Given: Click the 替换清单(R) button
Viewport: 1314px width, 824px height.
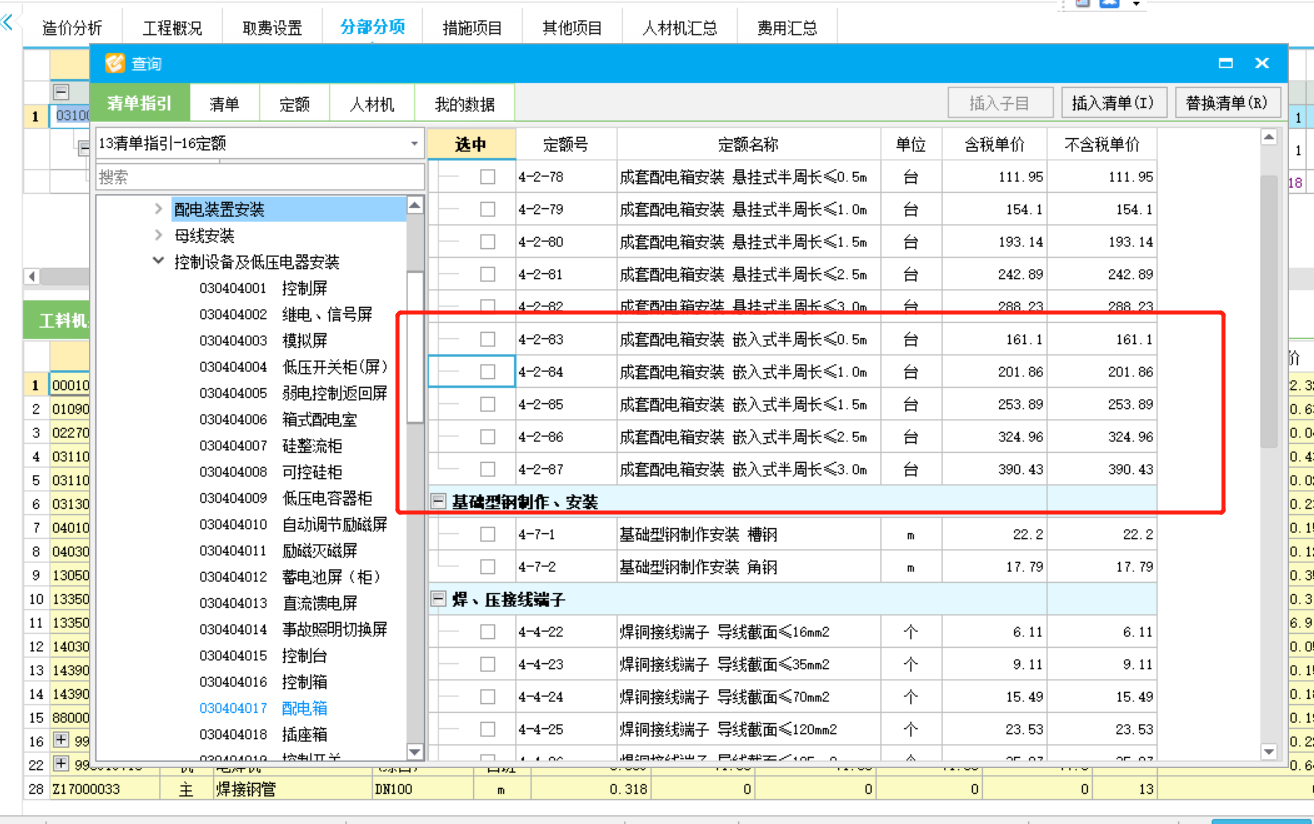Looking at the screenshot, I should pyautogui.click(x=1227, y=103).
